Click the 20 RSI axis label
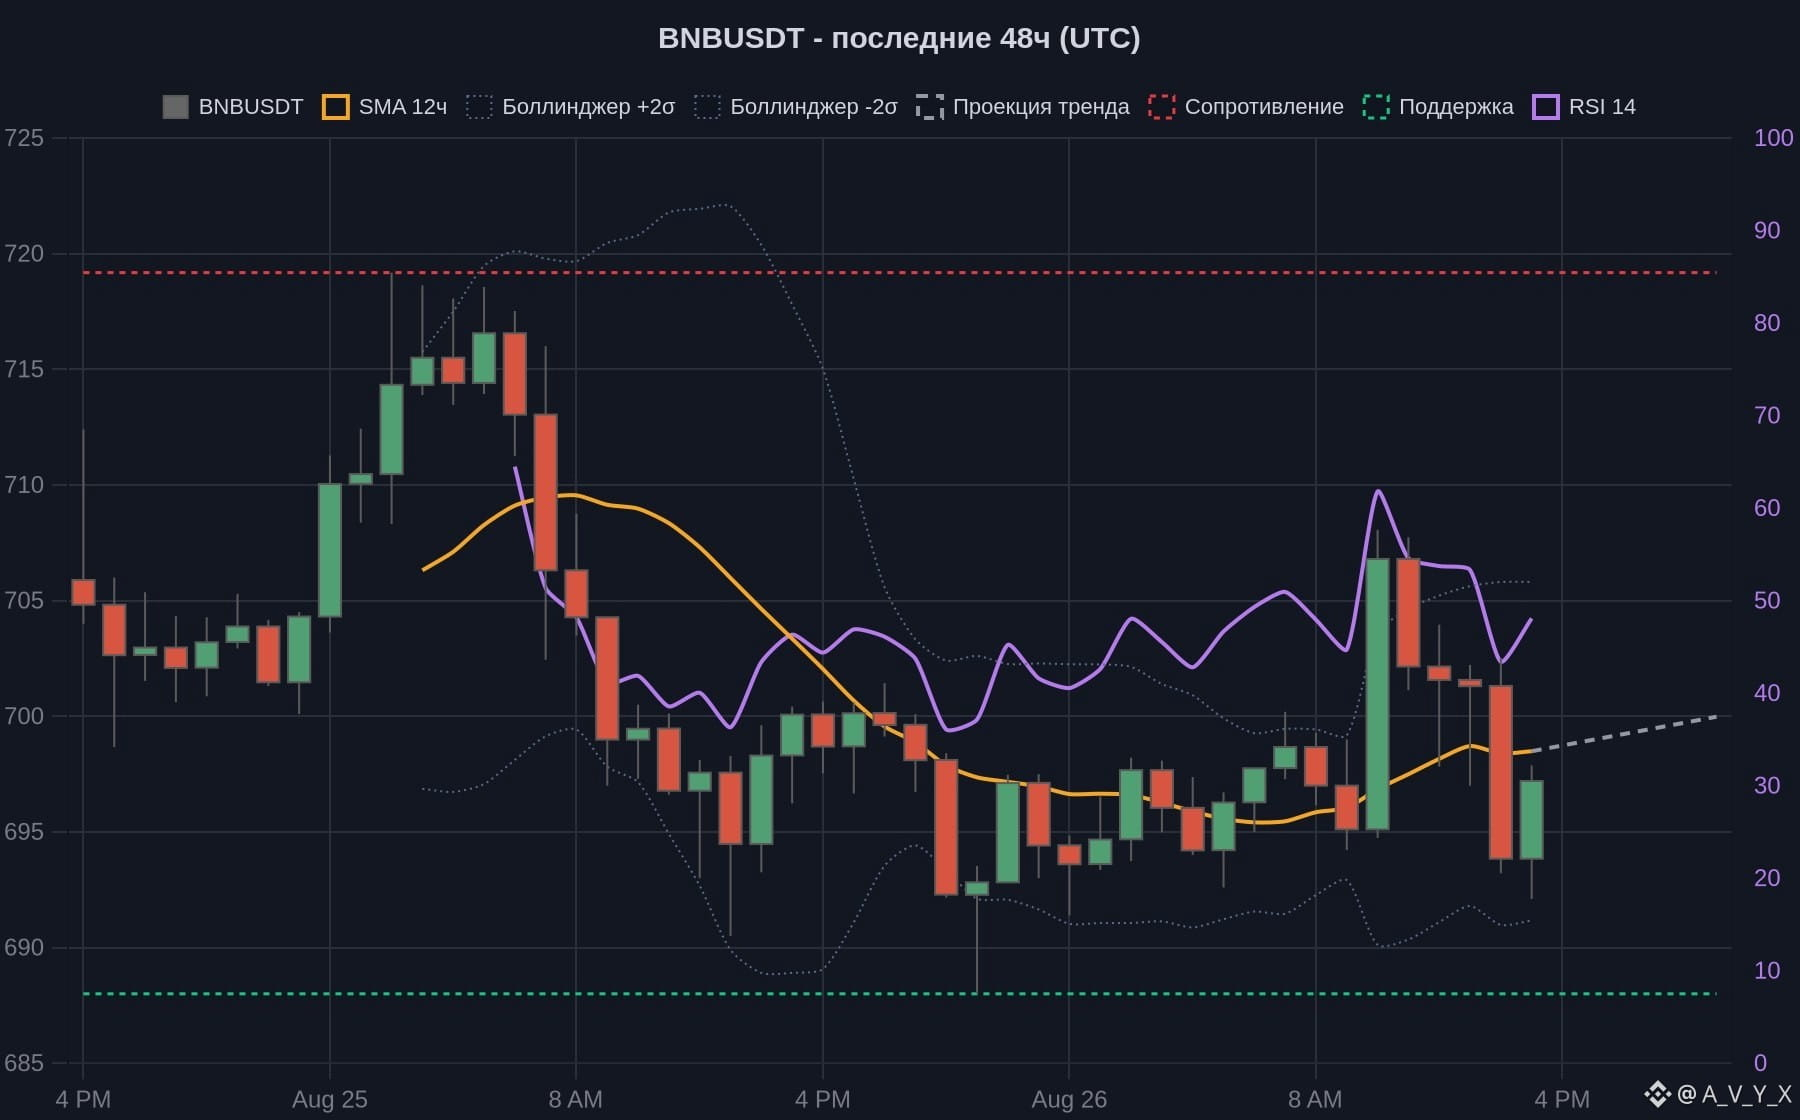Image resolution: width=1800 pixels, height=1120 pixels. click(x=1767, y=878)
